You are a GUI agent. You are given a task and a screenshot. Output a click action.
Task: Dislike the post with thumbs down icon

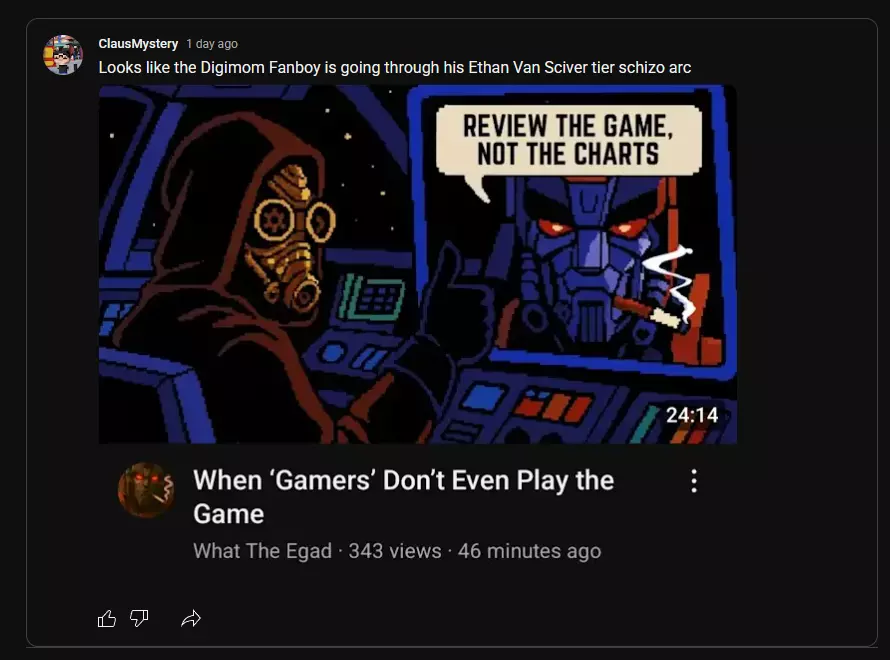point(139,618)
